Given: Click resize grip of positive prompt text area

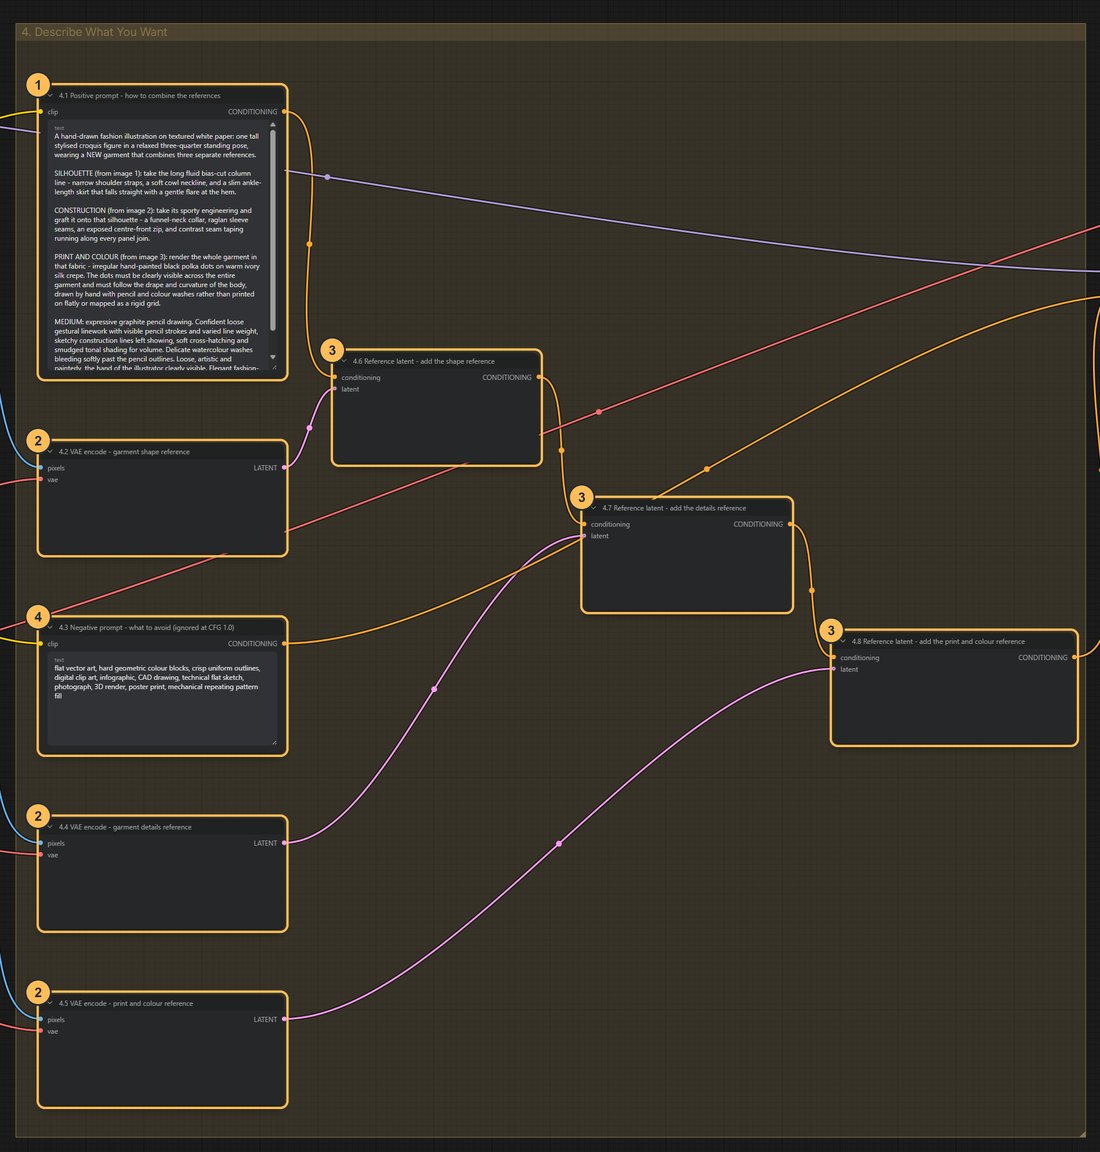Looking at the screenshot, I should 274,367.
